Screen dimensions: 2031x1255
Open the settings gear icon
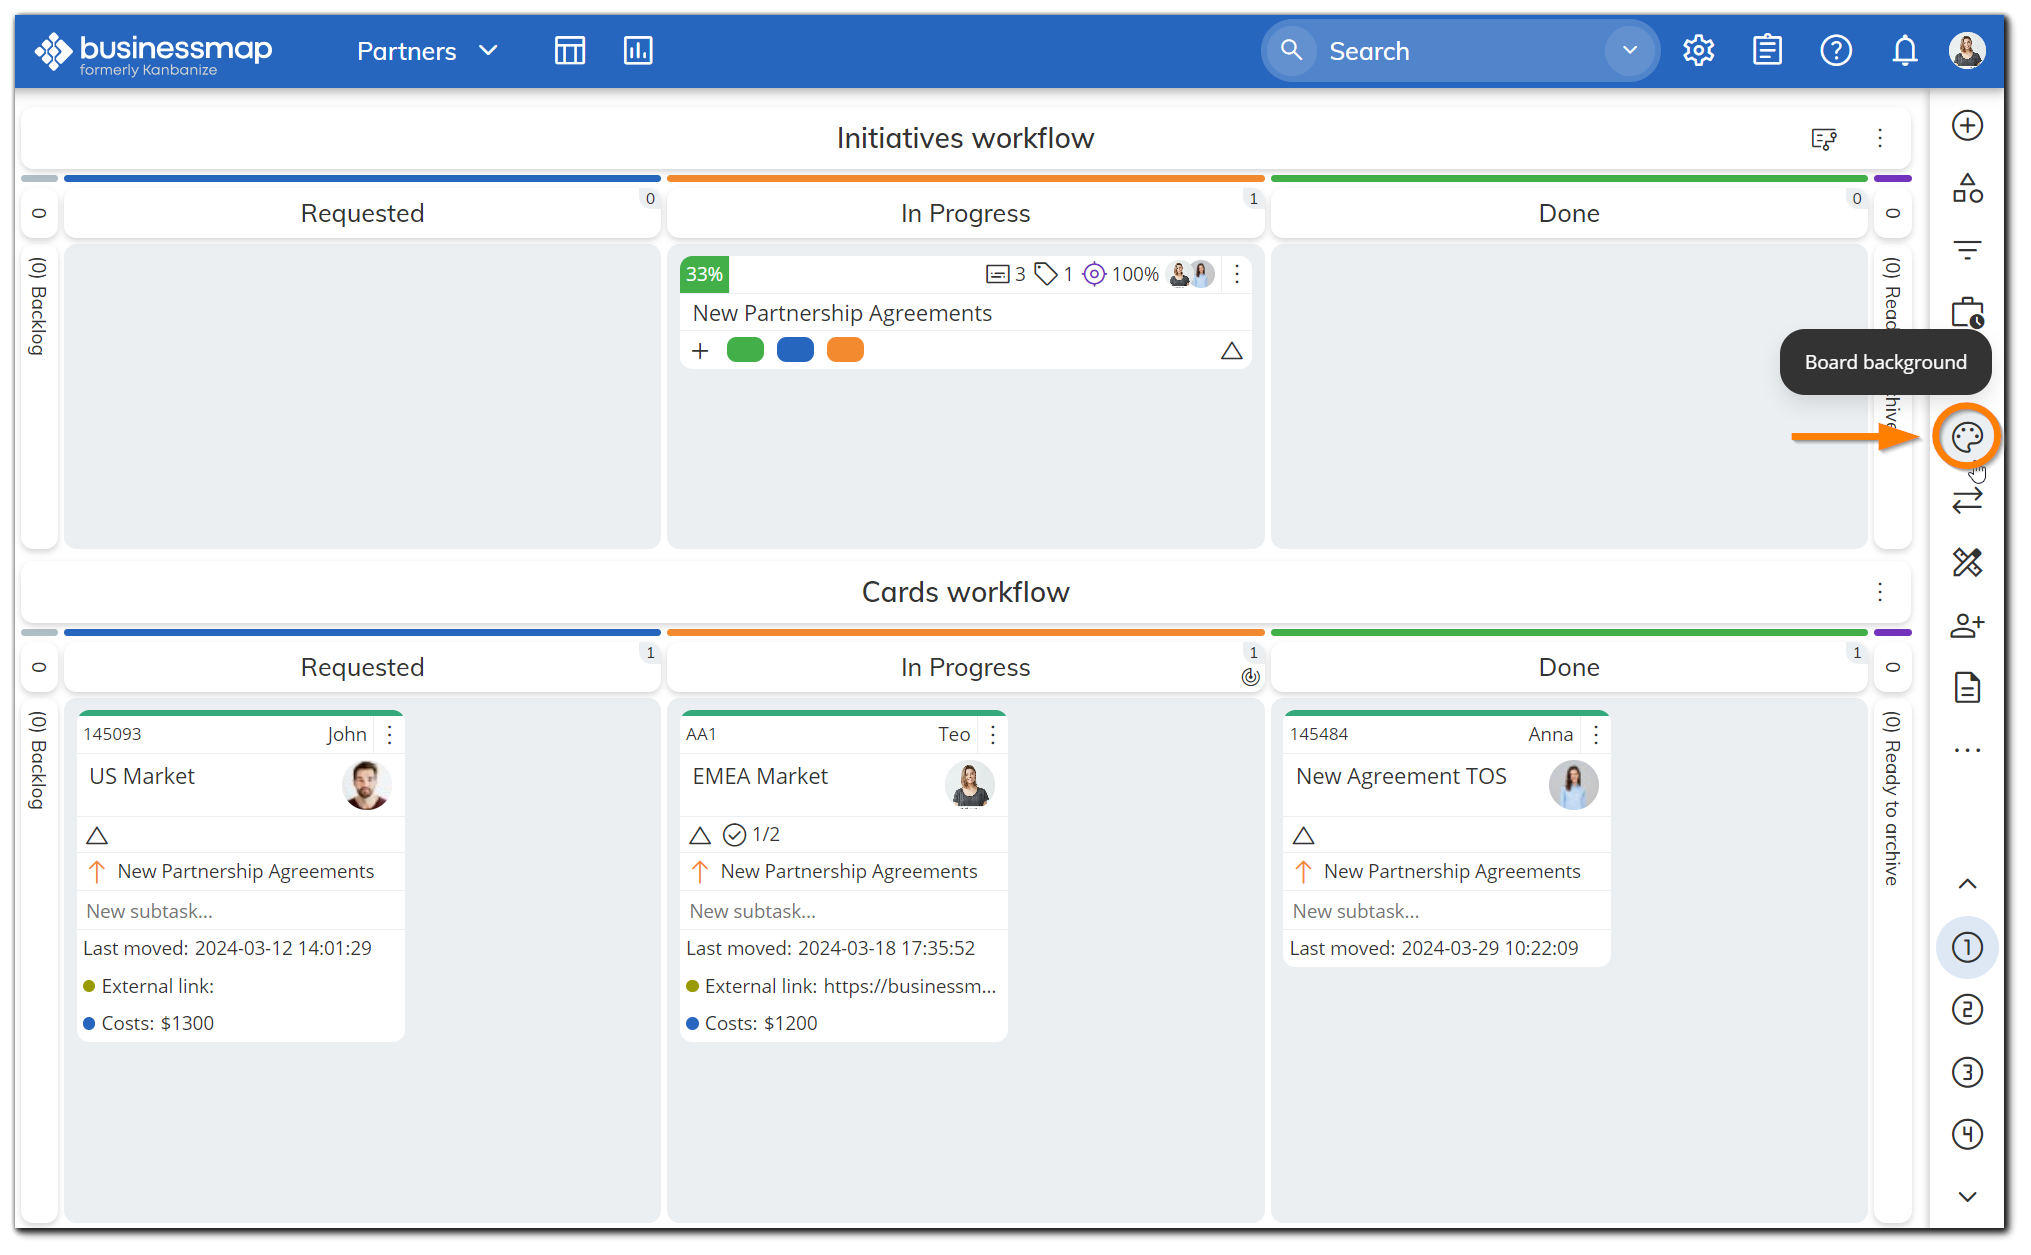click(1698, 50)
